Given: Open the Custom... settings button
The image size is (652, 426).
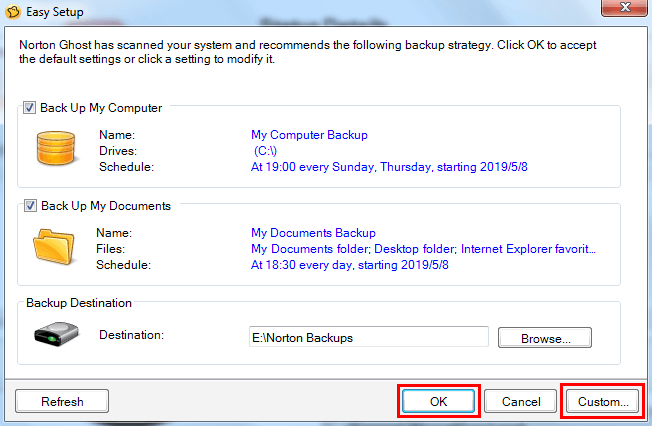Looking at the screenshot, I should click(x=603, y=401).
